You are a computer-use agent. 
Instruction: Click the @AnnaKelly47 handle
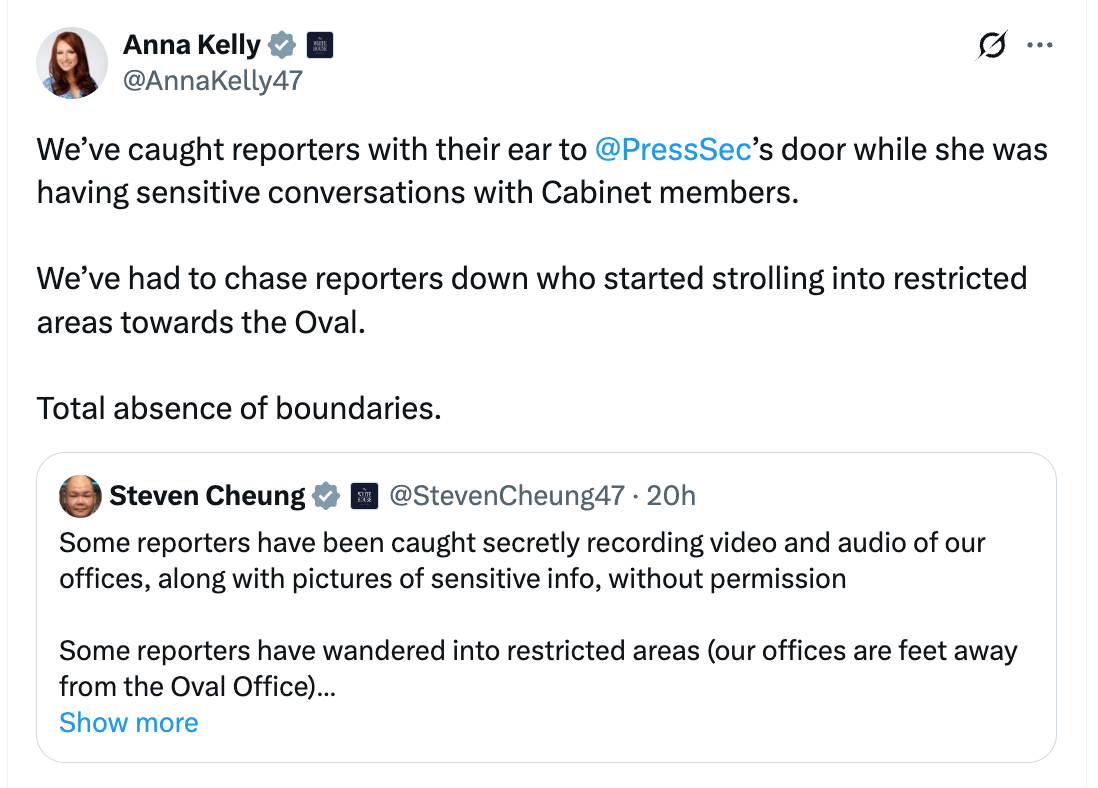(x=212, y=81)
